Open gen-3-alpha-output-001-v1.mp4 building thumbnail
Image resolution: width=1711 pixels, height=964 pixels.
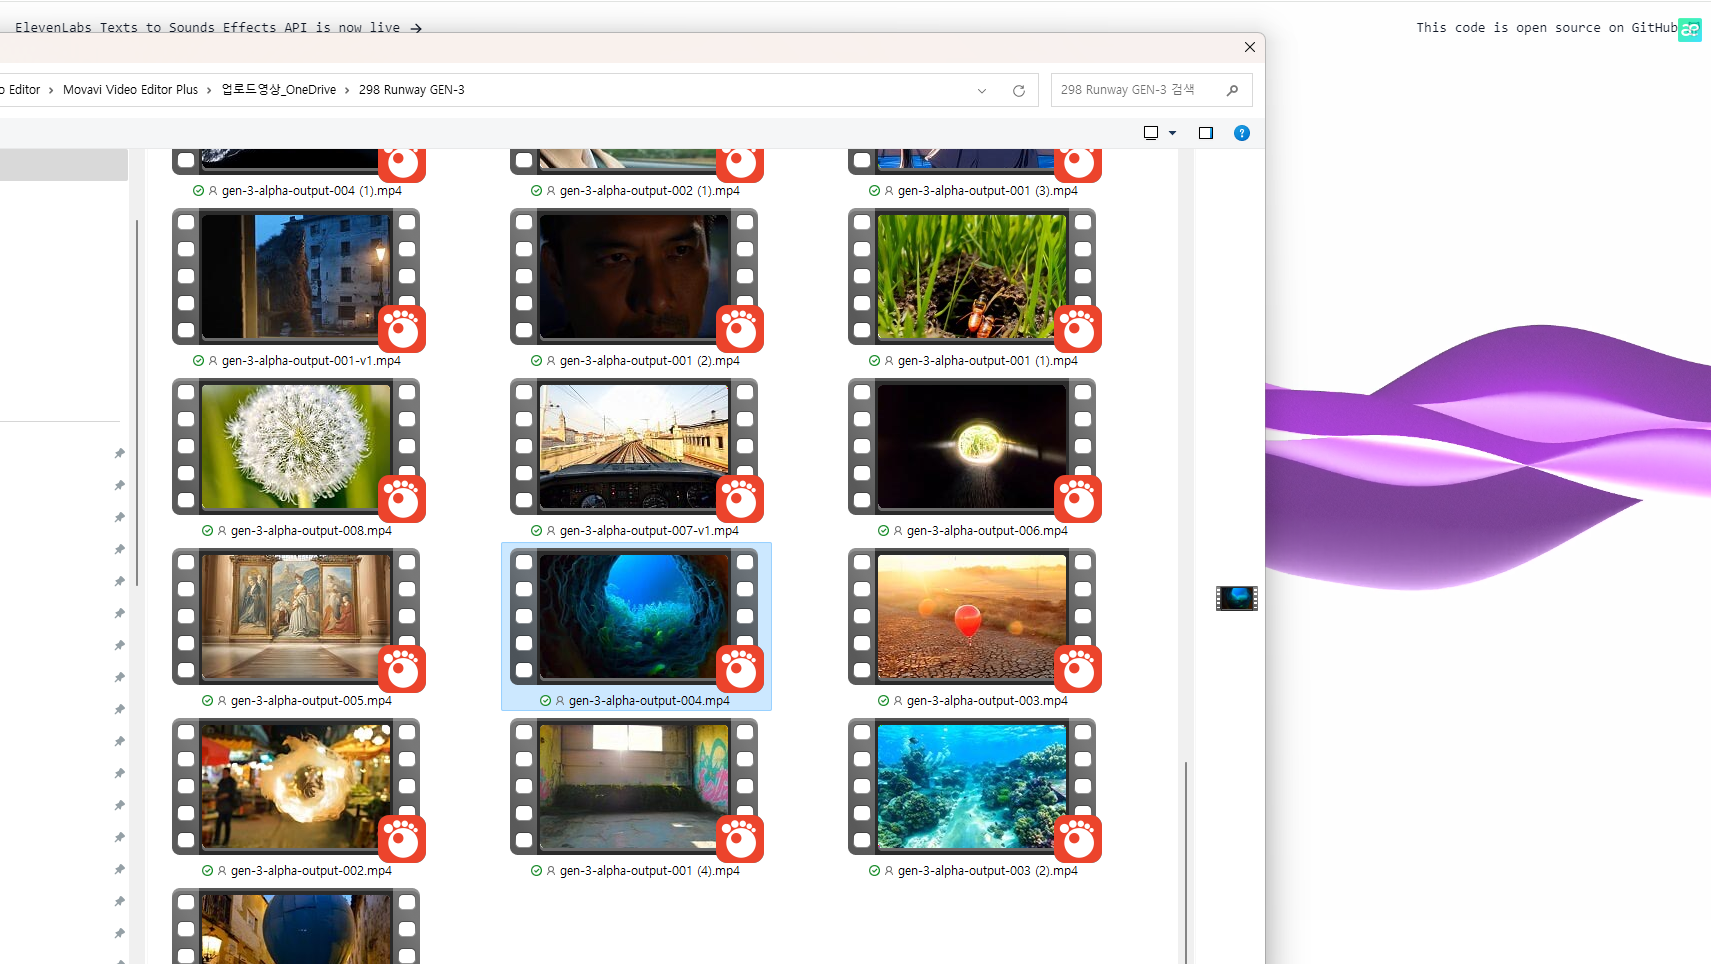coord(296,277)
